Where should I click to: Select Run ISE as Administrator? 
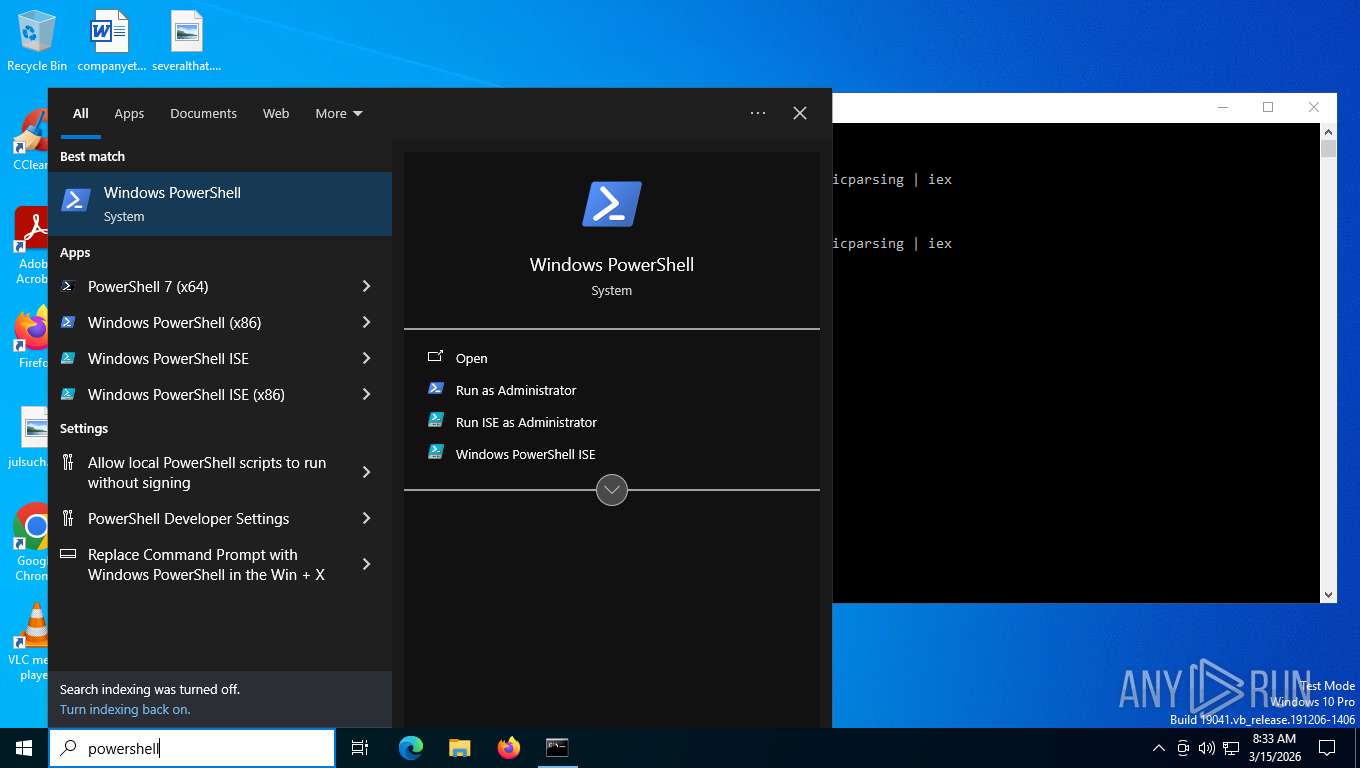526,422
